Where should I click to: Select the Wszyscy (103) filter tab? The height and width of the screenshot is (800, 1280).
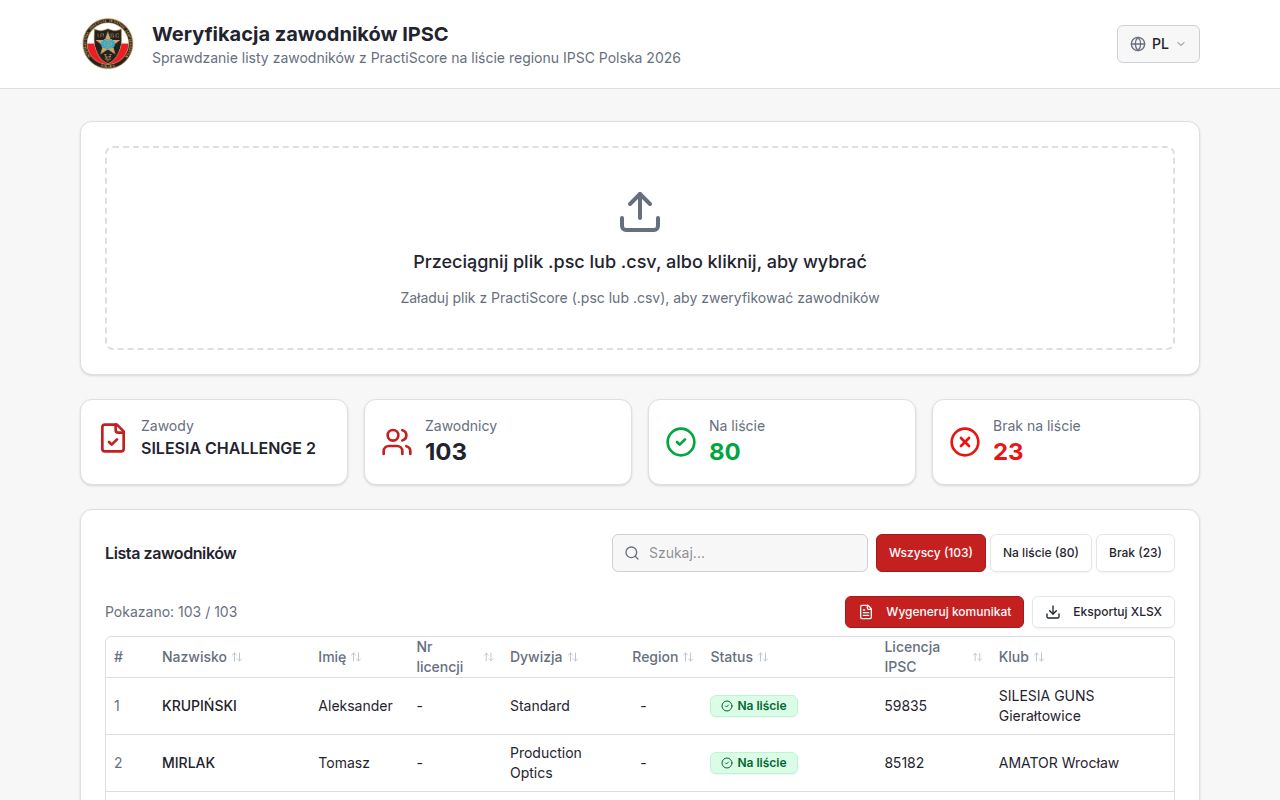point(931,553)
